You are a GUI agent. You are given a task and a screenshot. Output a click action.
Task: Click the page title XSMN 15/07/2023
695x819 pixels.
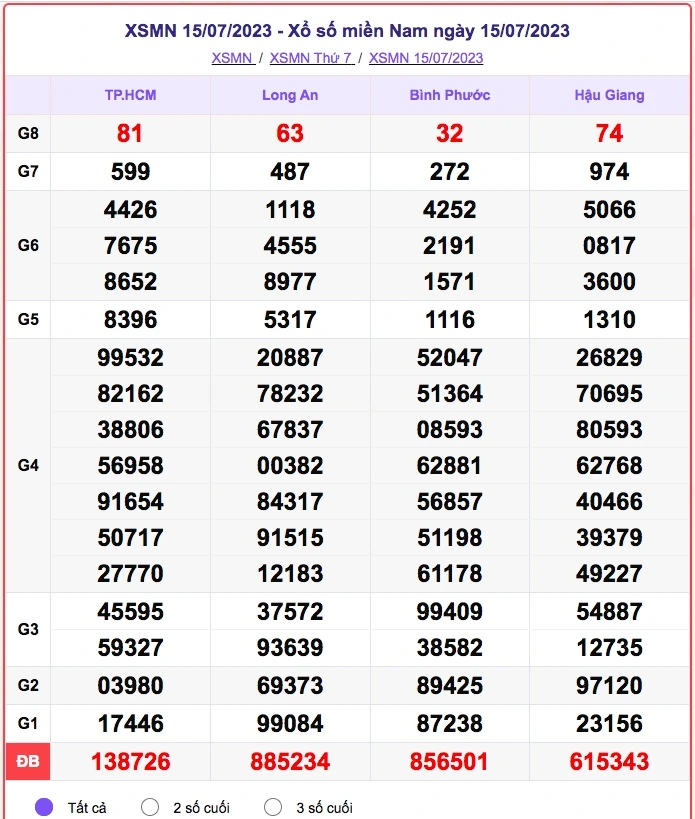coord(347,30)
